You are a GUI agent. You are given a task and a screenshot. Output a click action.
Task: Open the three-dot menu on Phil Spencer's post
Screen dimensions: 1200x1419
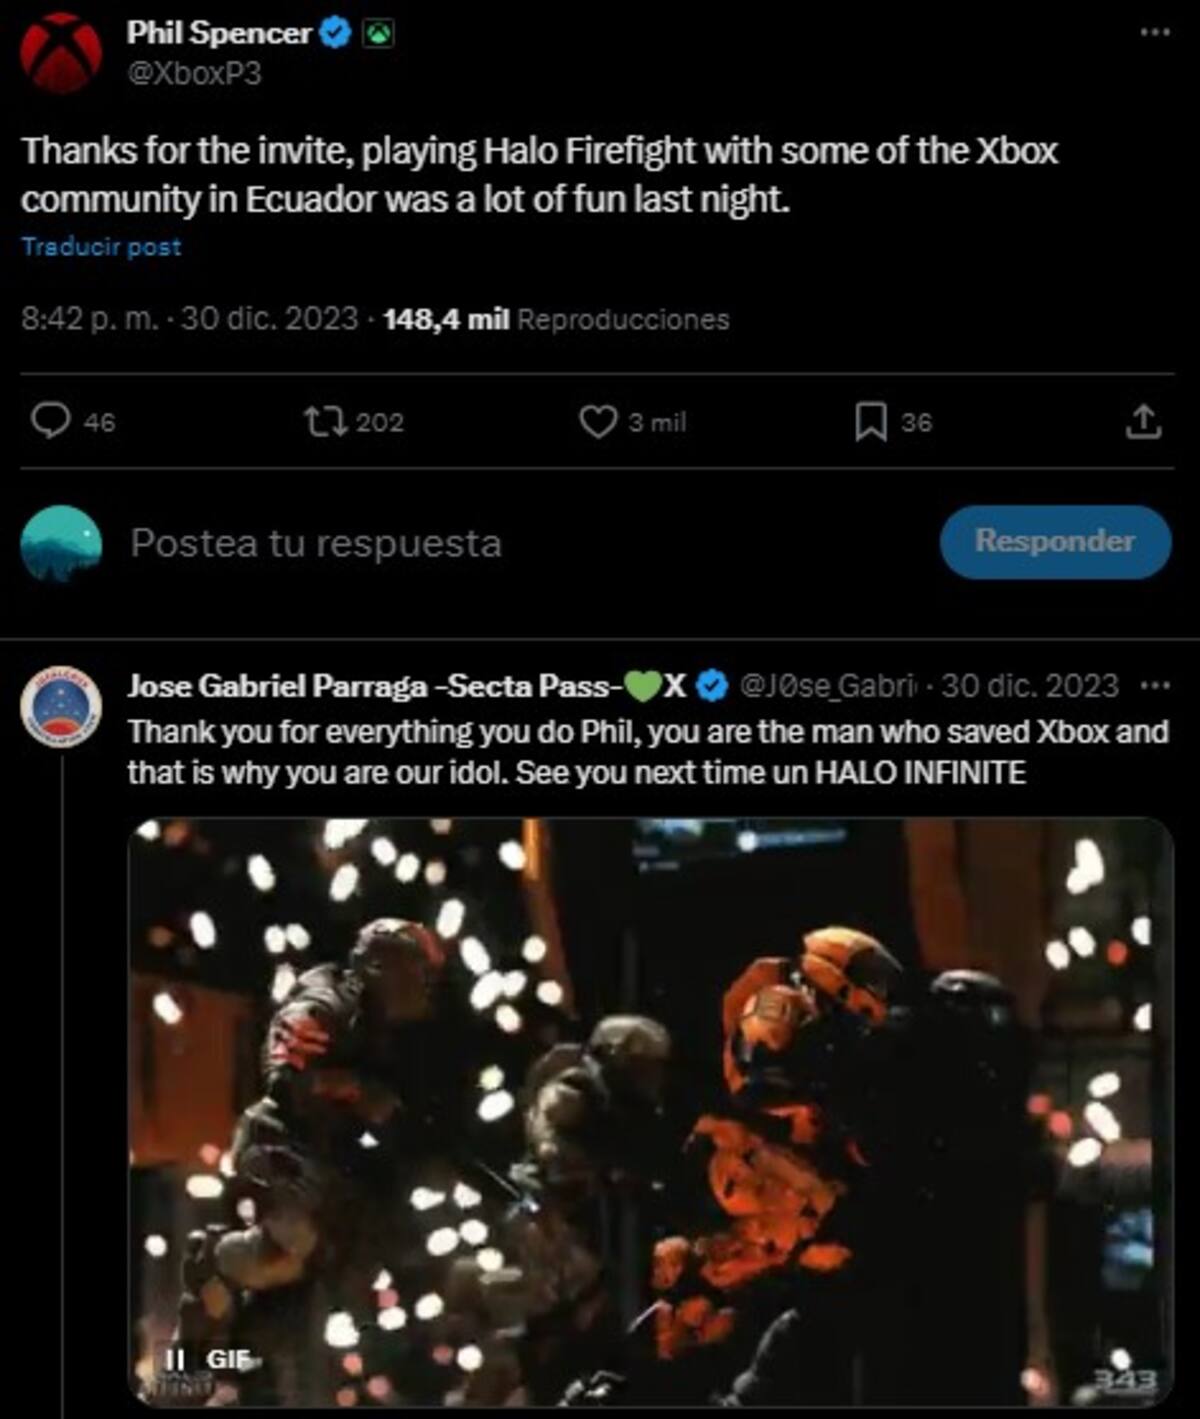pos(1154,33)
